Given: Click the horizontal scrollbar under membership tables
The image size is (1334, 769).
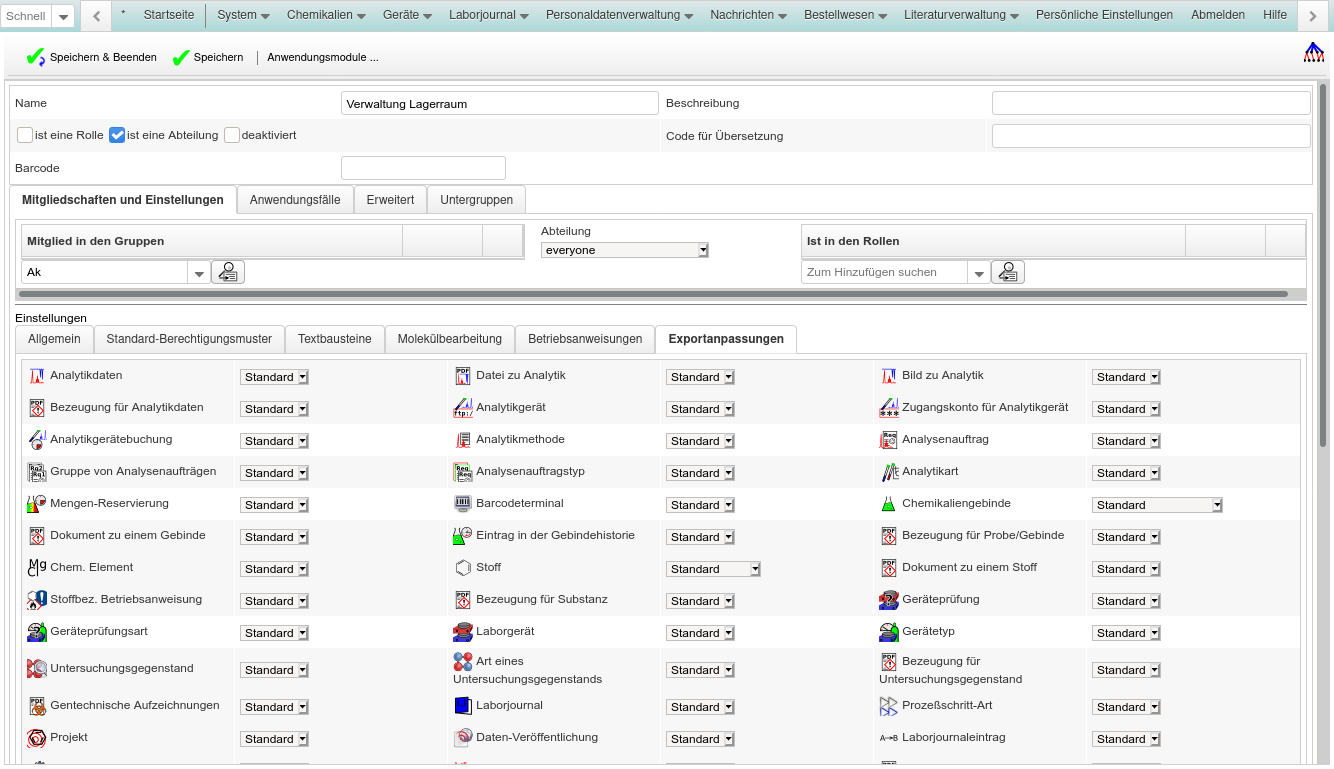Looking at the screenshot, I should click(654, 294).
